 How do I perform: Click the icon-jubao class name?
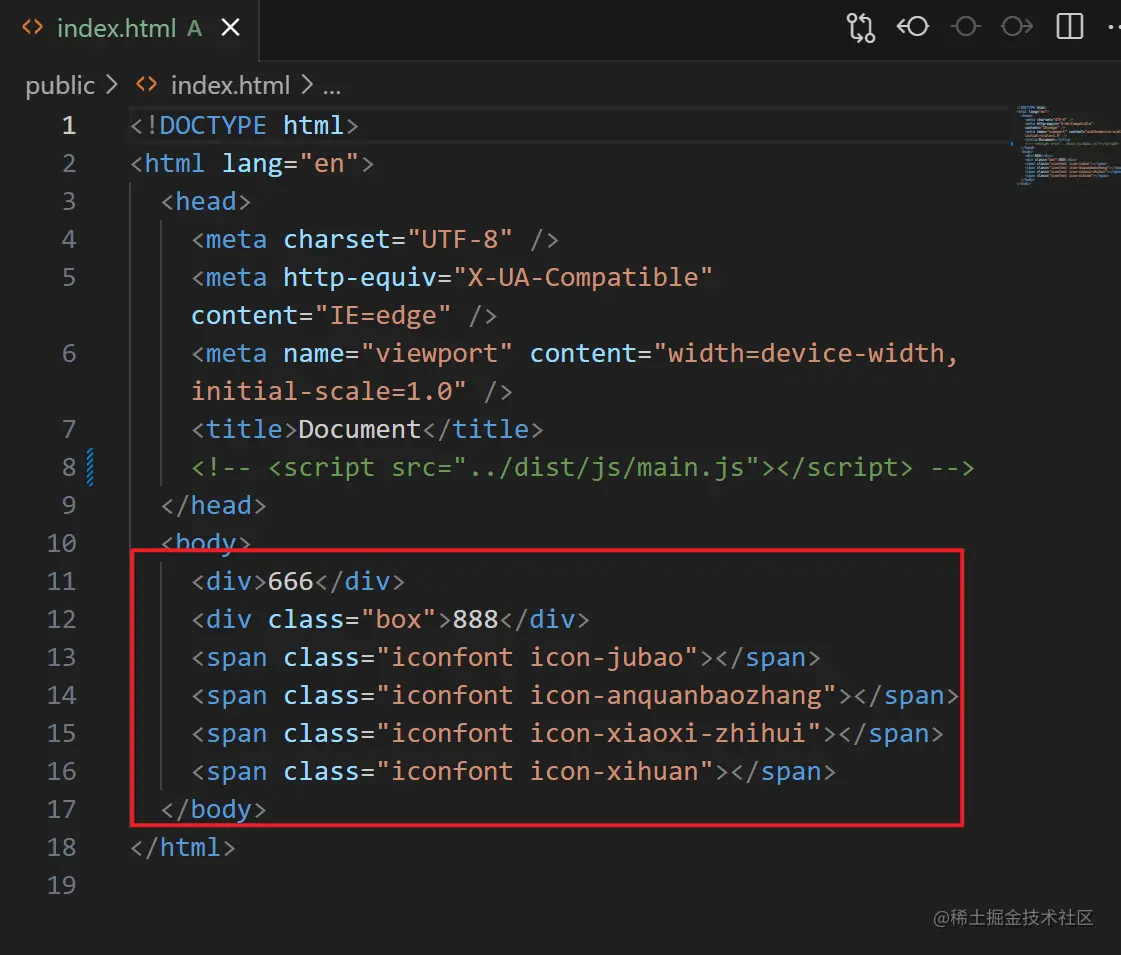[x=606, y=658]
